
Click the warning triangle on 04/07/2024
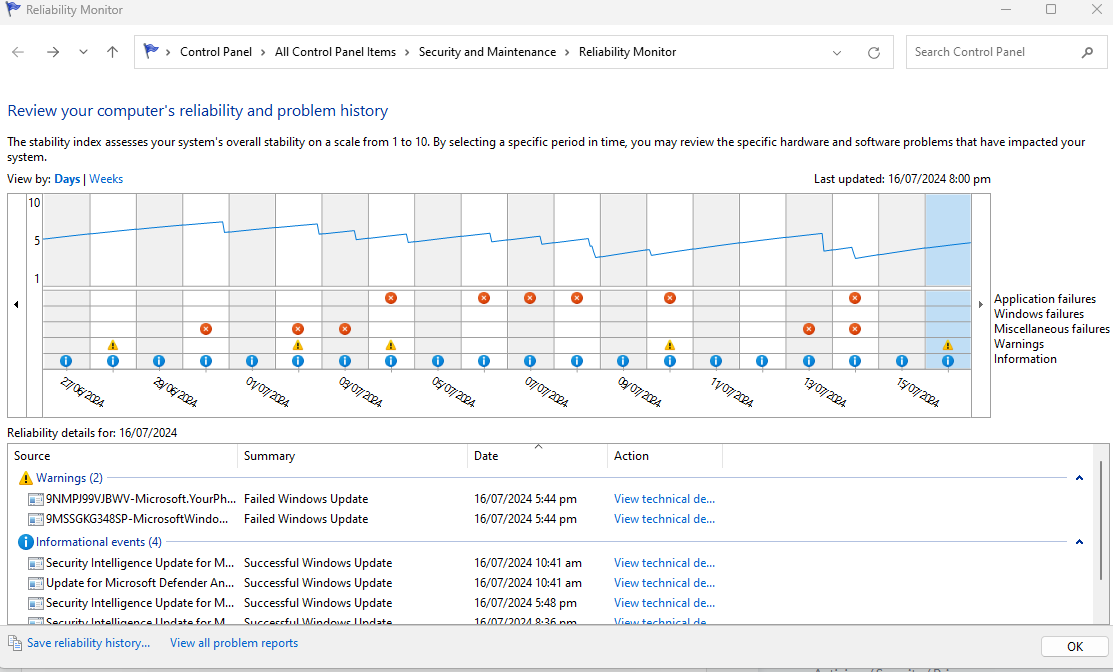[x=390, y=346]
